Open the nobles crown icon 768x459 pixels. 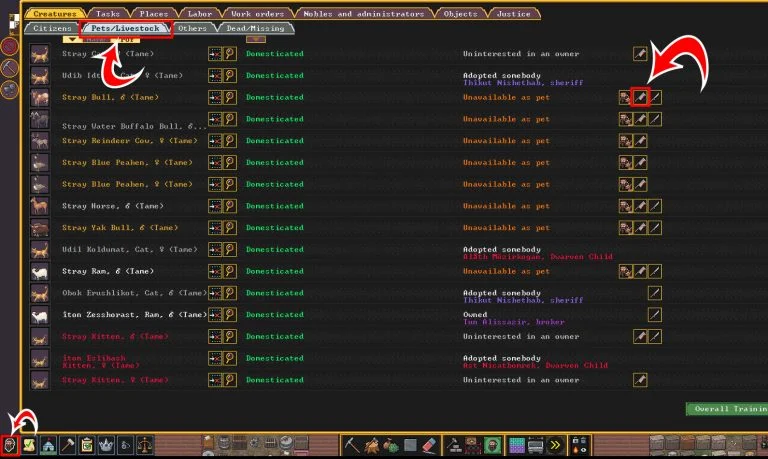[106, 445]
